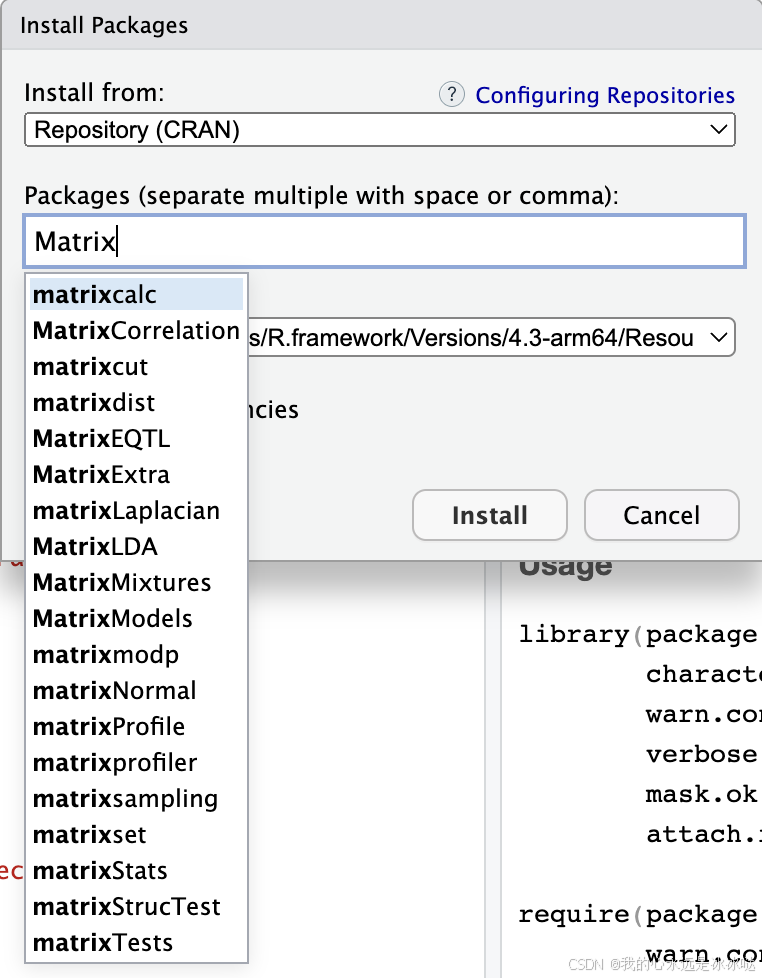Select matrixTests from the suggestions
The height and width of the screenshot is (978, 762).
[137, 943]
